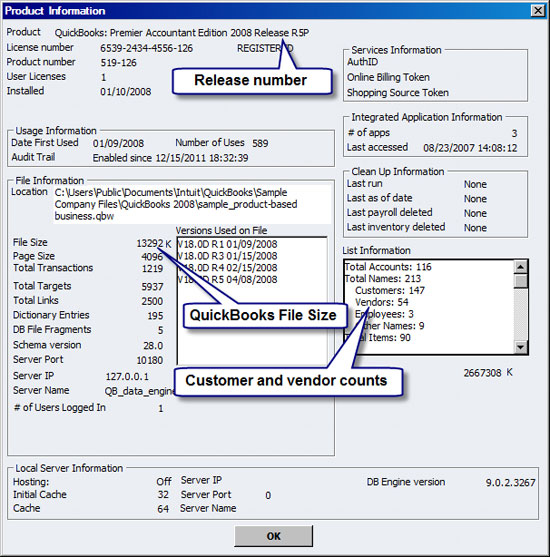This screenshot has width=550, height=557.
Task: Click the List Information scroll up arrow
Action: pyautogui.click(x=521, y=267)
